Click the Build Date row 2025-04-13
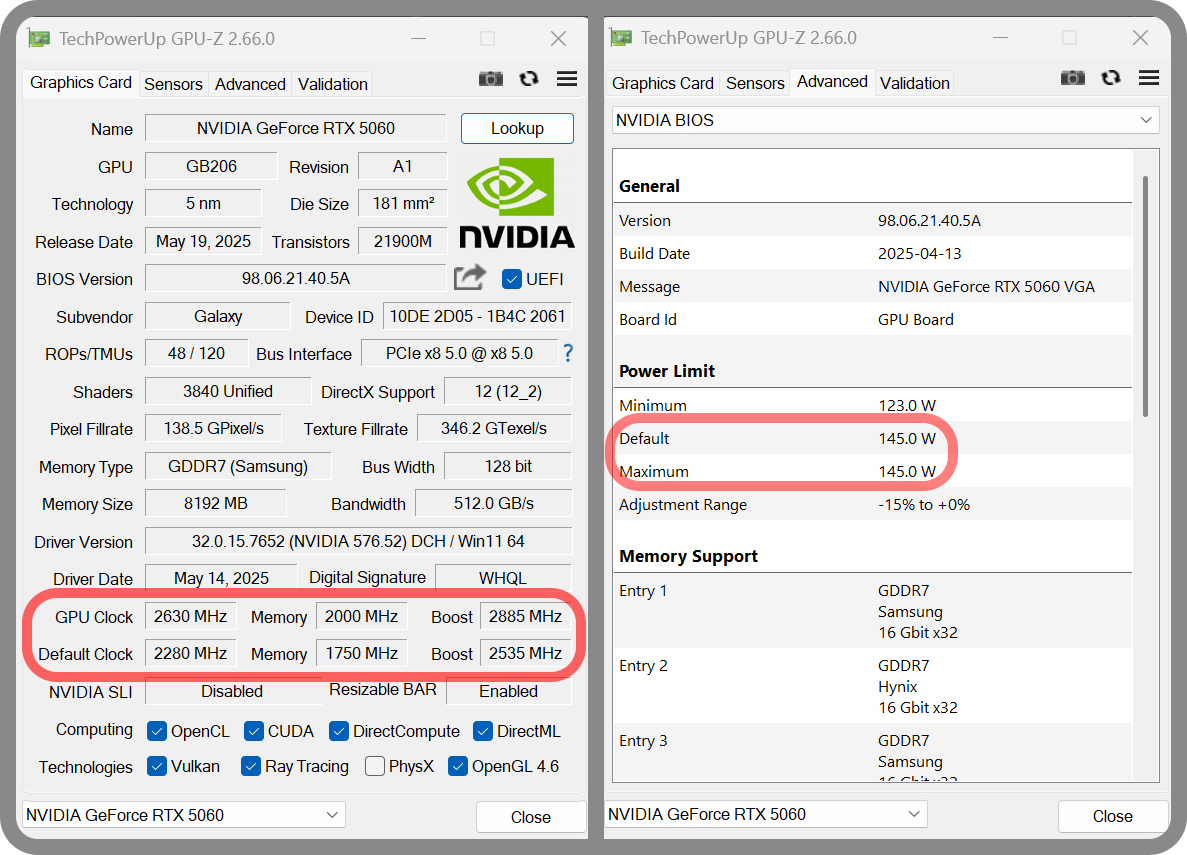The image size is (1187, 855). pyautogui.click(x=873, y=254)
